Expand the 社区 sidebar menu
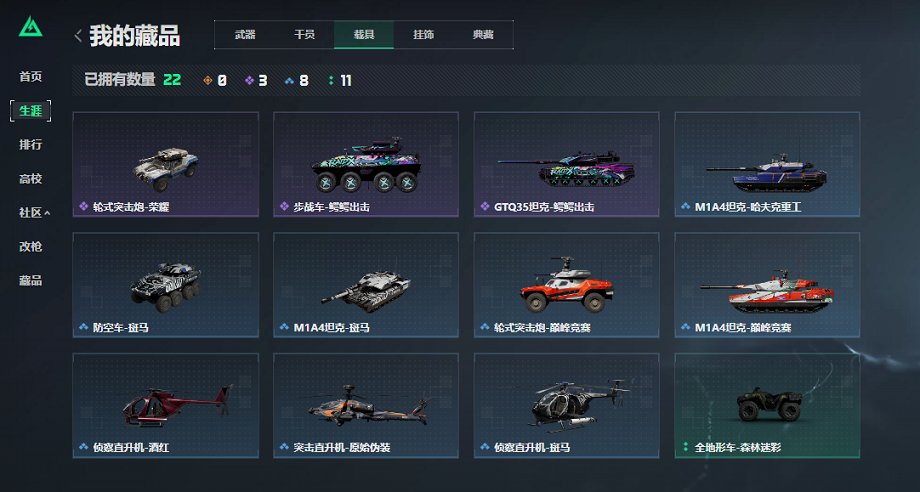 click(34, 213)
